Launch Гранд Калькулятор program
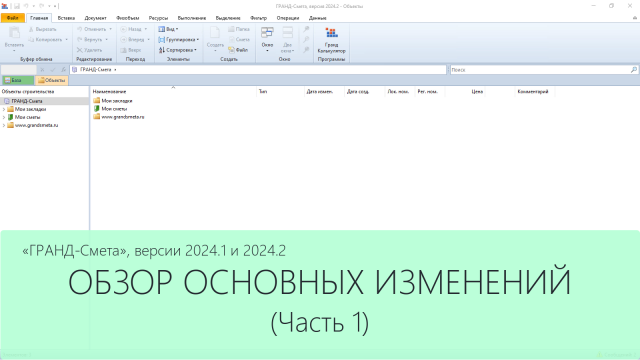The width and height of the screenshot is (640, 360). click(x=331, y=40)
